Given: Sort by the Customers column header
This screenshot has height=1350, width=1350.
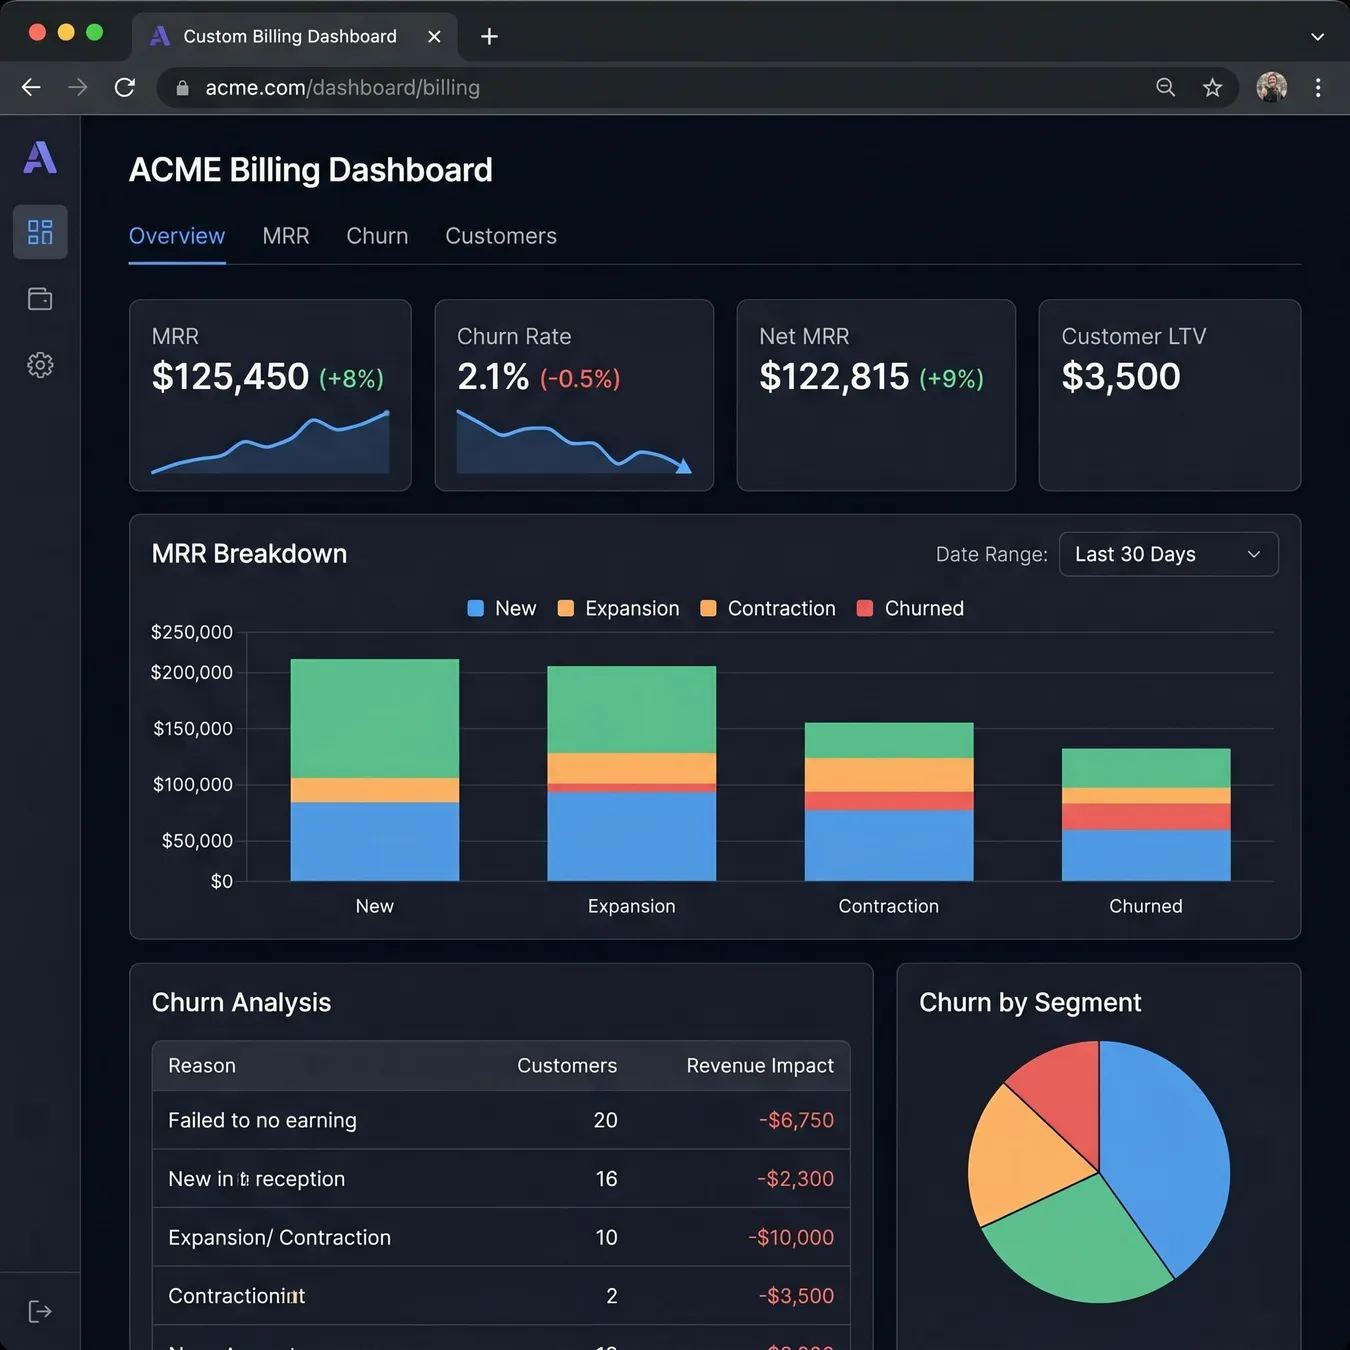Looking at the screenshot, I should click(x=567, y=1066).
